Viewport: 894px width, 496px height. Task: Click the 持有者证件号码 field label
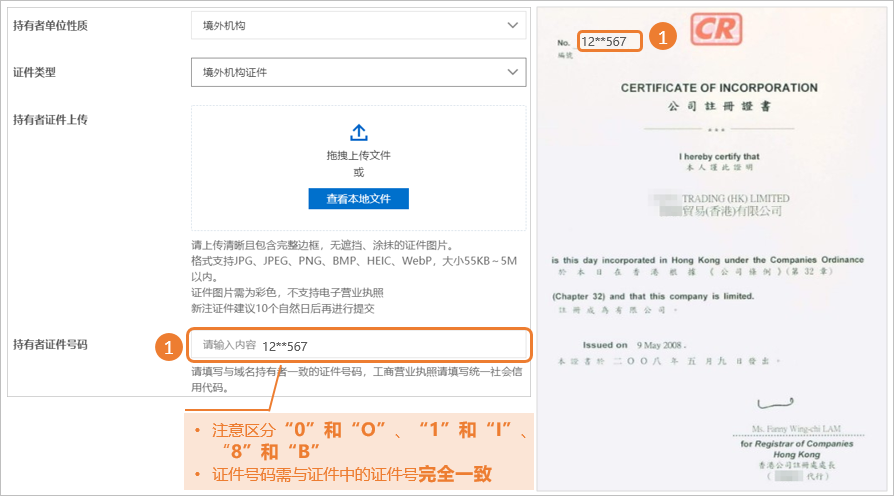(50, 345)
